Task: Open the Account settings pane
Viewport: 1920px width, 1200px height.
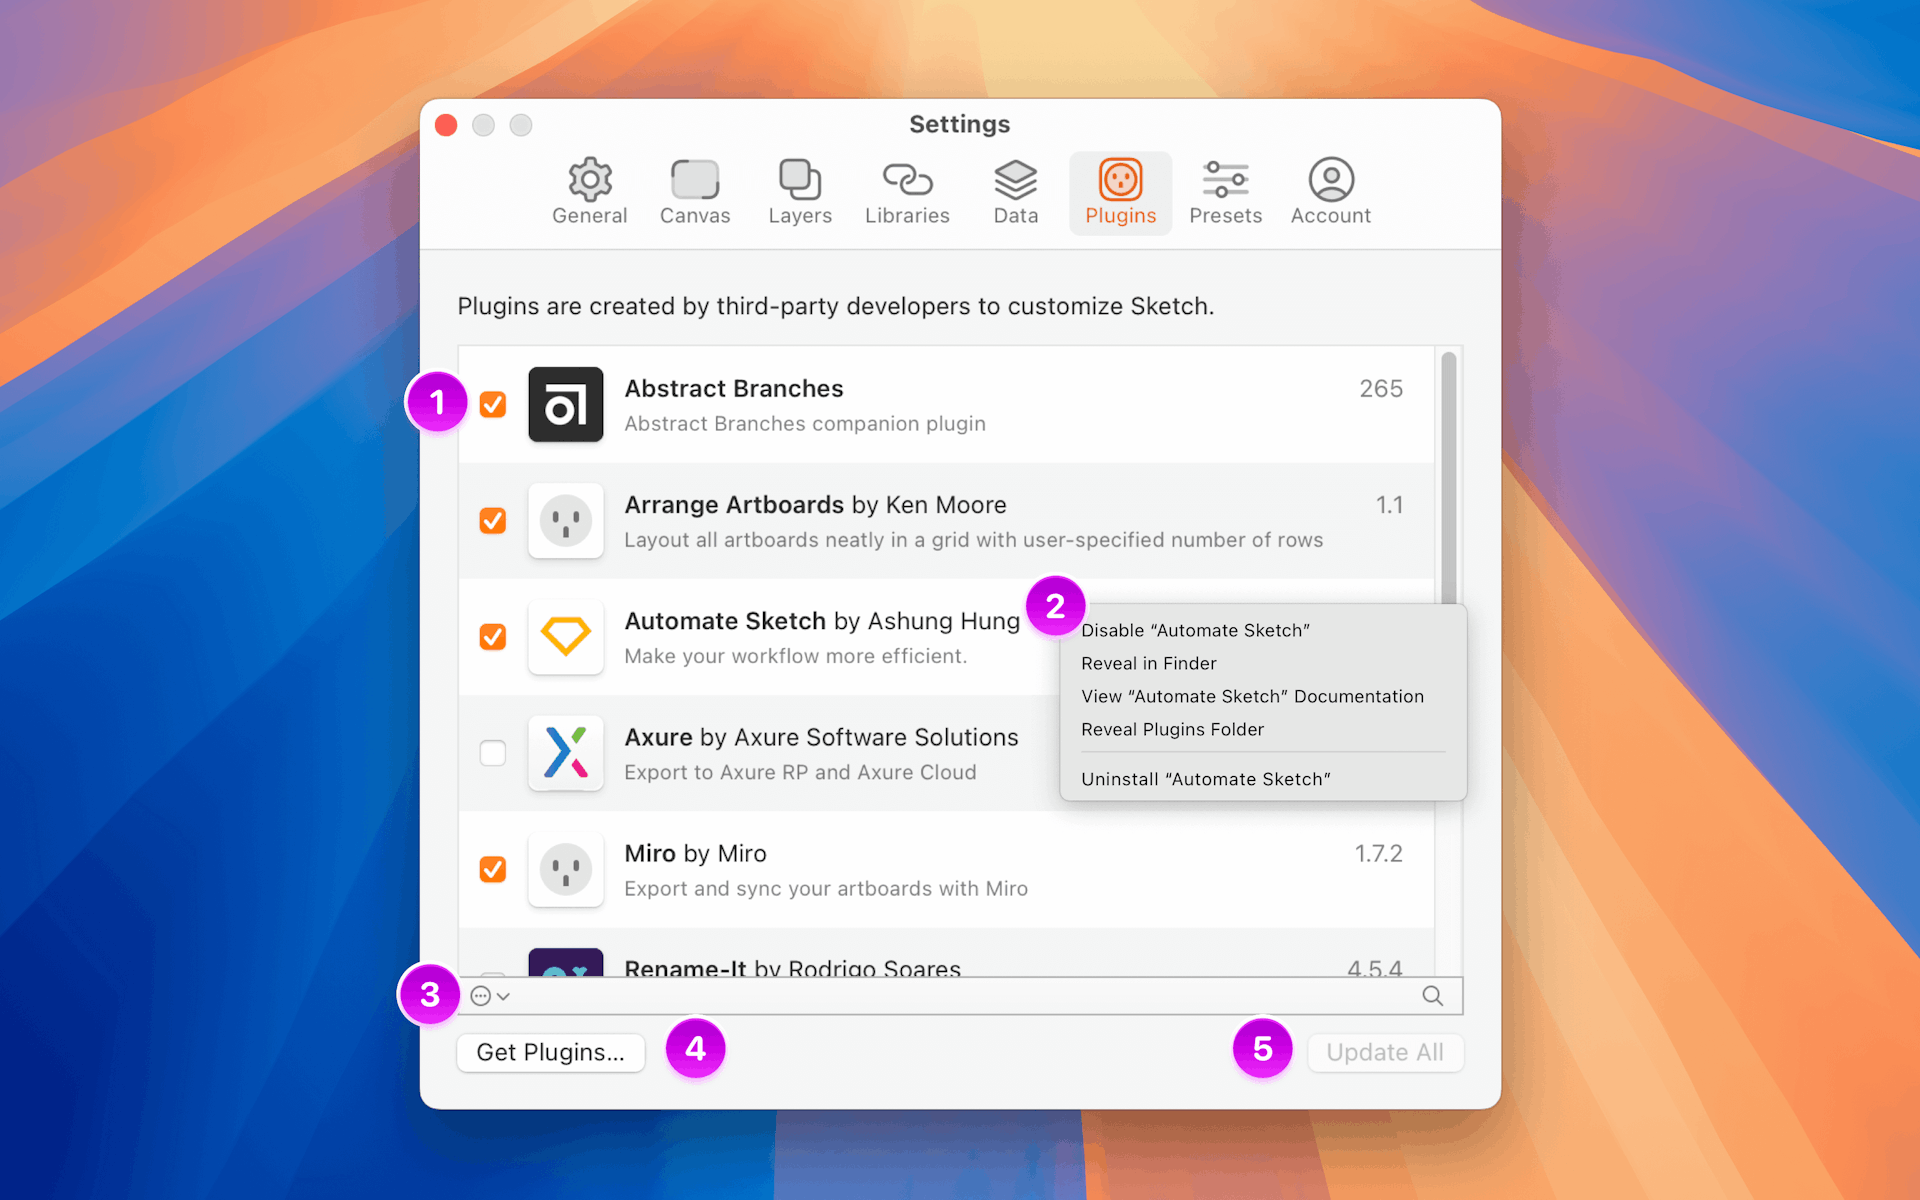Action: tap(1330, 190)
